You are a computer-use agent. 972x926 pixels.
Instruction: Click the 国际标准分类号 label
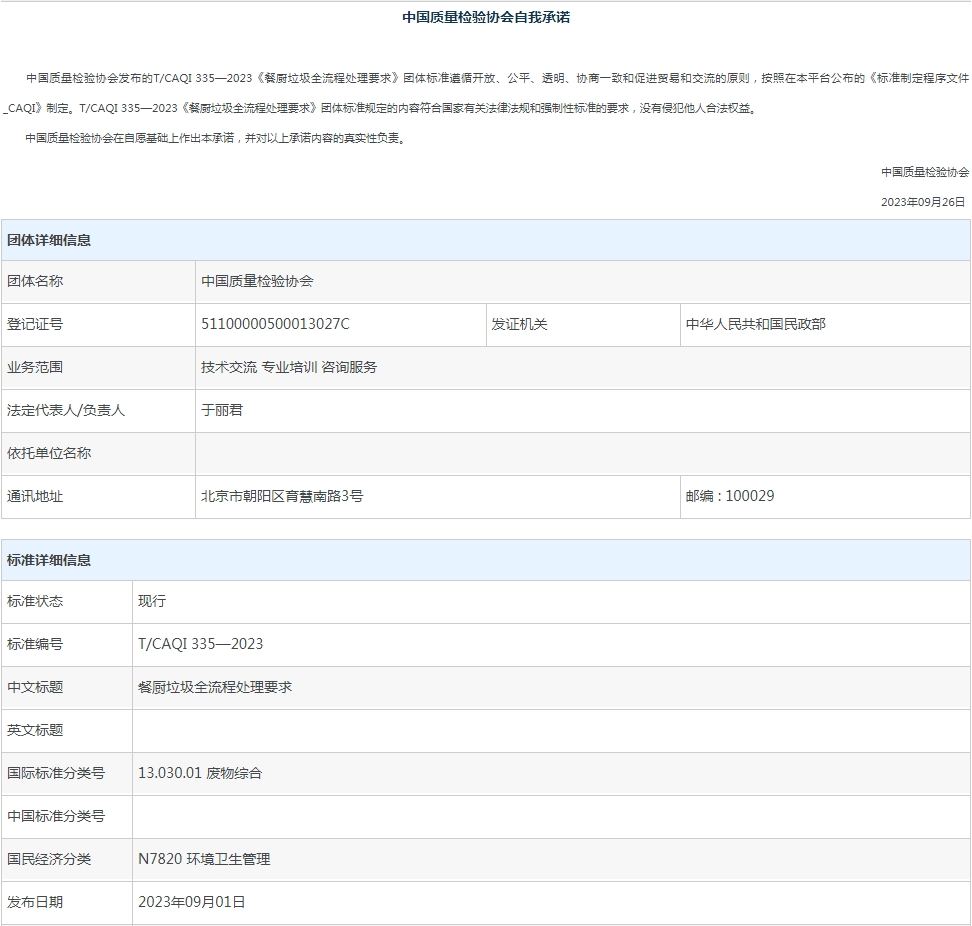click(x=56, y=774)
